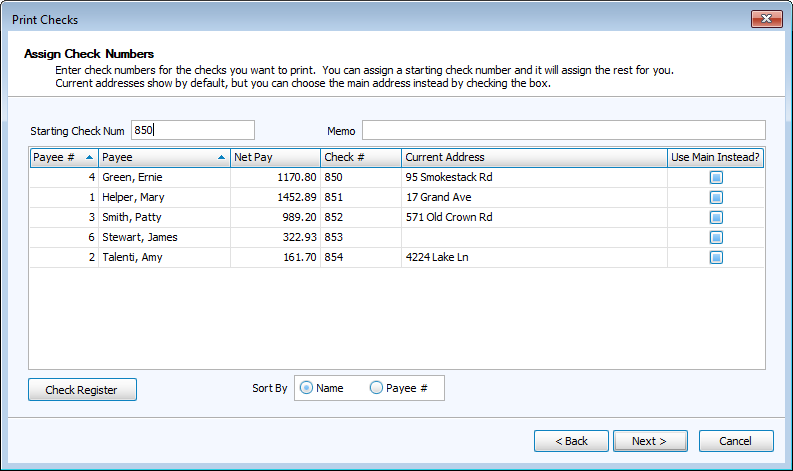Close the Print Checks dialog window
This screenshot has width=793, height=471.
click(765, 19)
